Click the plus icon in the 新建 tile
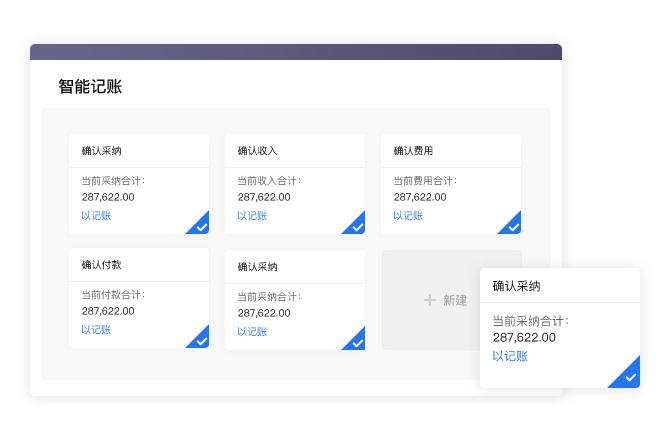 (x=430, y=300)
